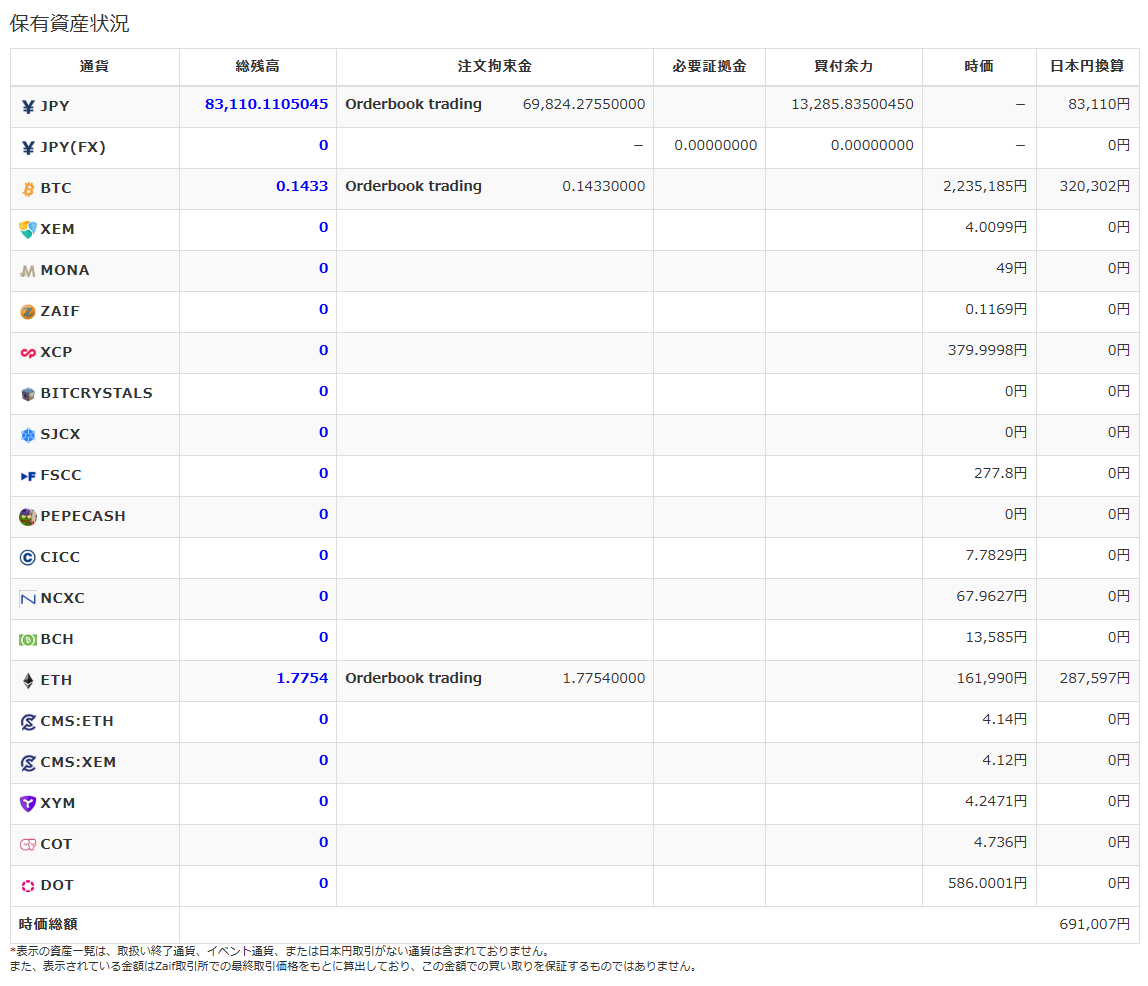Image resolution: width=1148 pixels, height=986 pixels.
Task: Click the ETH diamond icon
Action: [28, 681]
